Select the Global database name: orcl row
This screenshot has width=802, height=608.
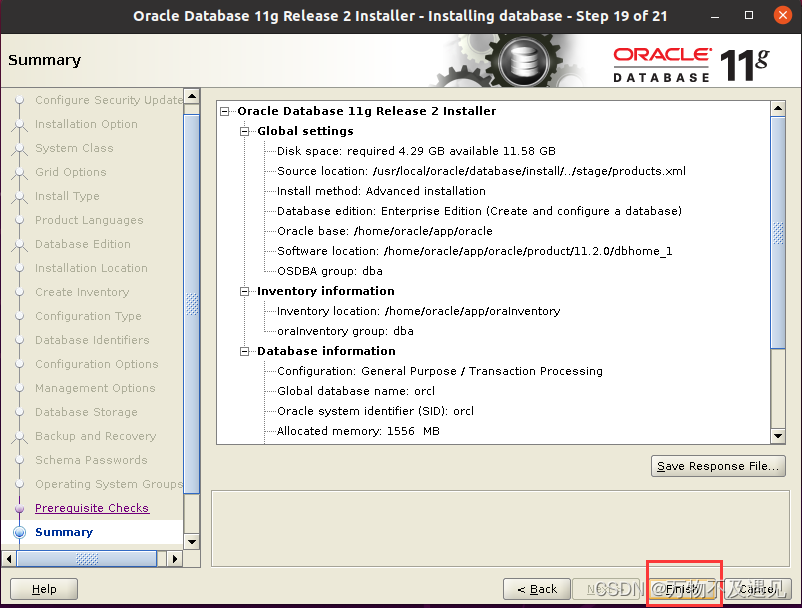click(355, 391)
